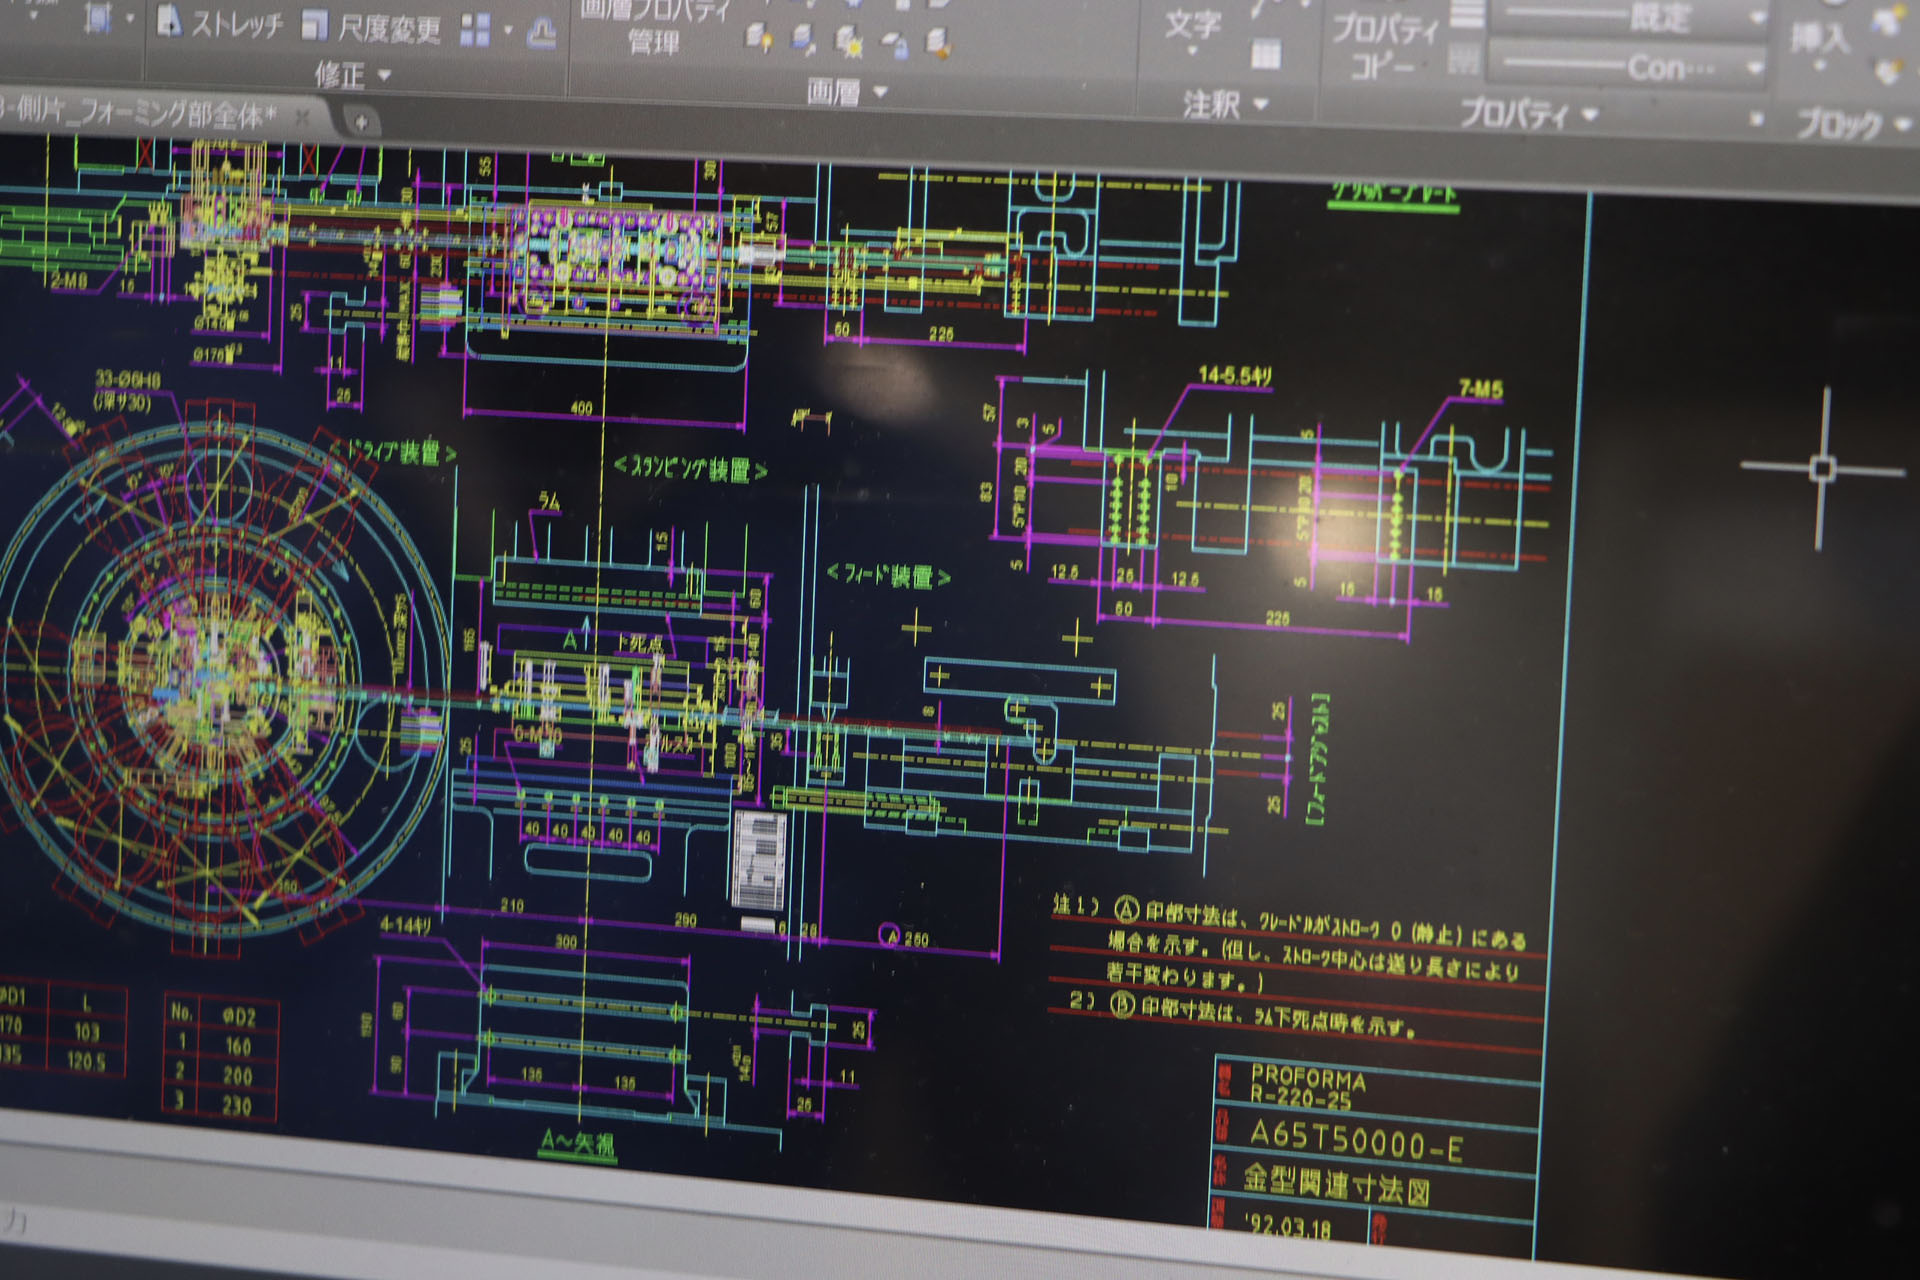Click the layer icon with padlock
The height and width of the screenshot is (1280, 1920).
click(x=895, y=44)
